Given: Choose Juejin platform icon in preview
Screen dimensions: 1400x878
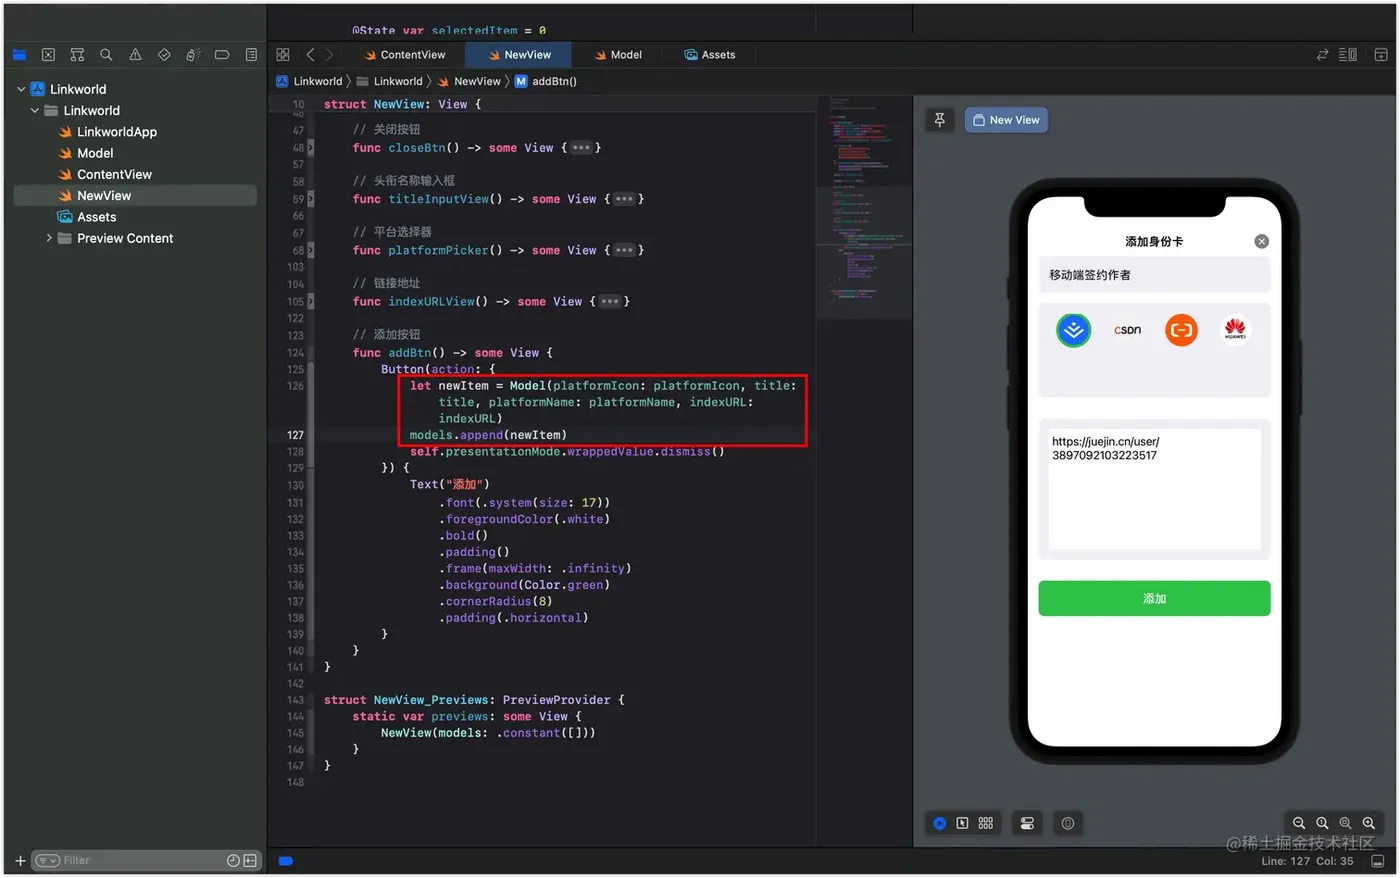Looking at the screenshot, I should click(1073, 330).
